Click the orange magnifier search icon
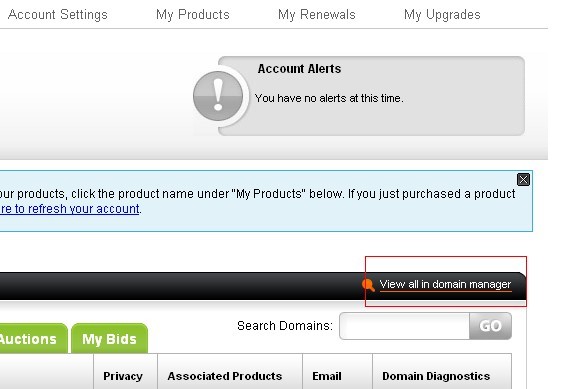Screen dimensions: 572x389 point(368,285)
